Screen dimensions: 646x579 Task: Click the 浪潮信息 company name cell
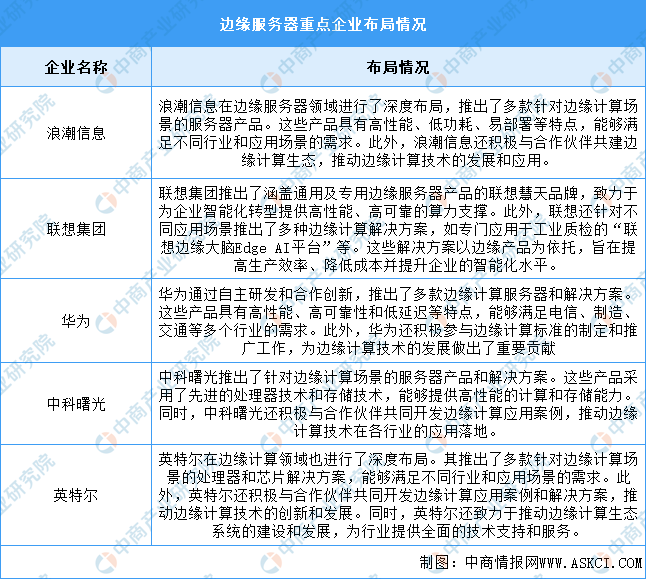coord(76,133)
